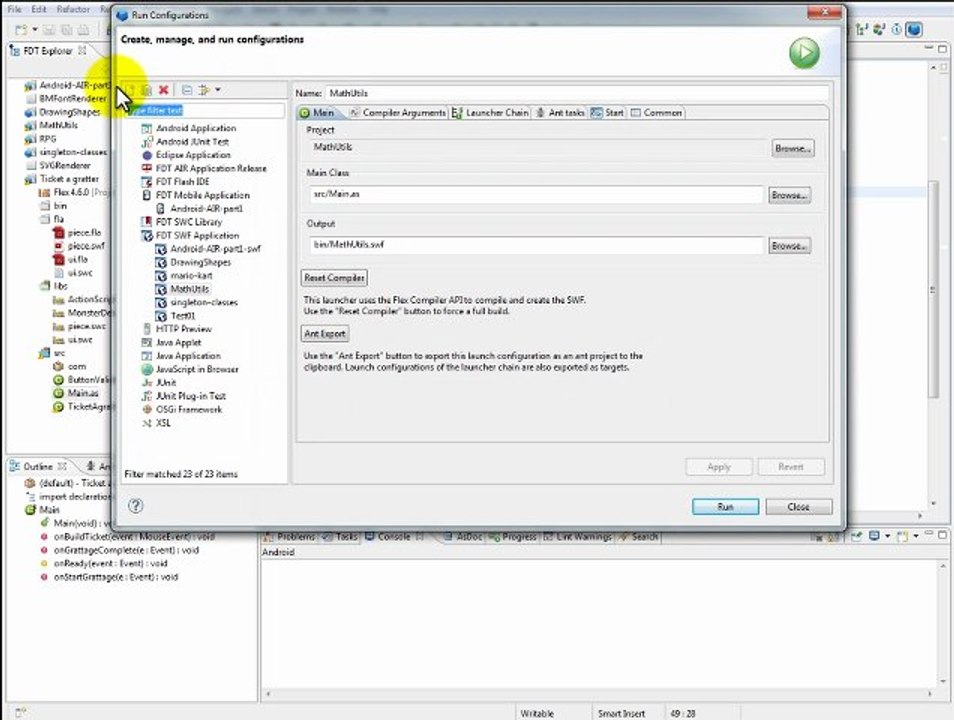Viewport: 954px width, 720px height.
Task: Click the help question mark icon
Action: tap(136, 506)
